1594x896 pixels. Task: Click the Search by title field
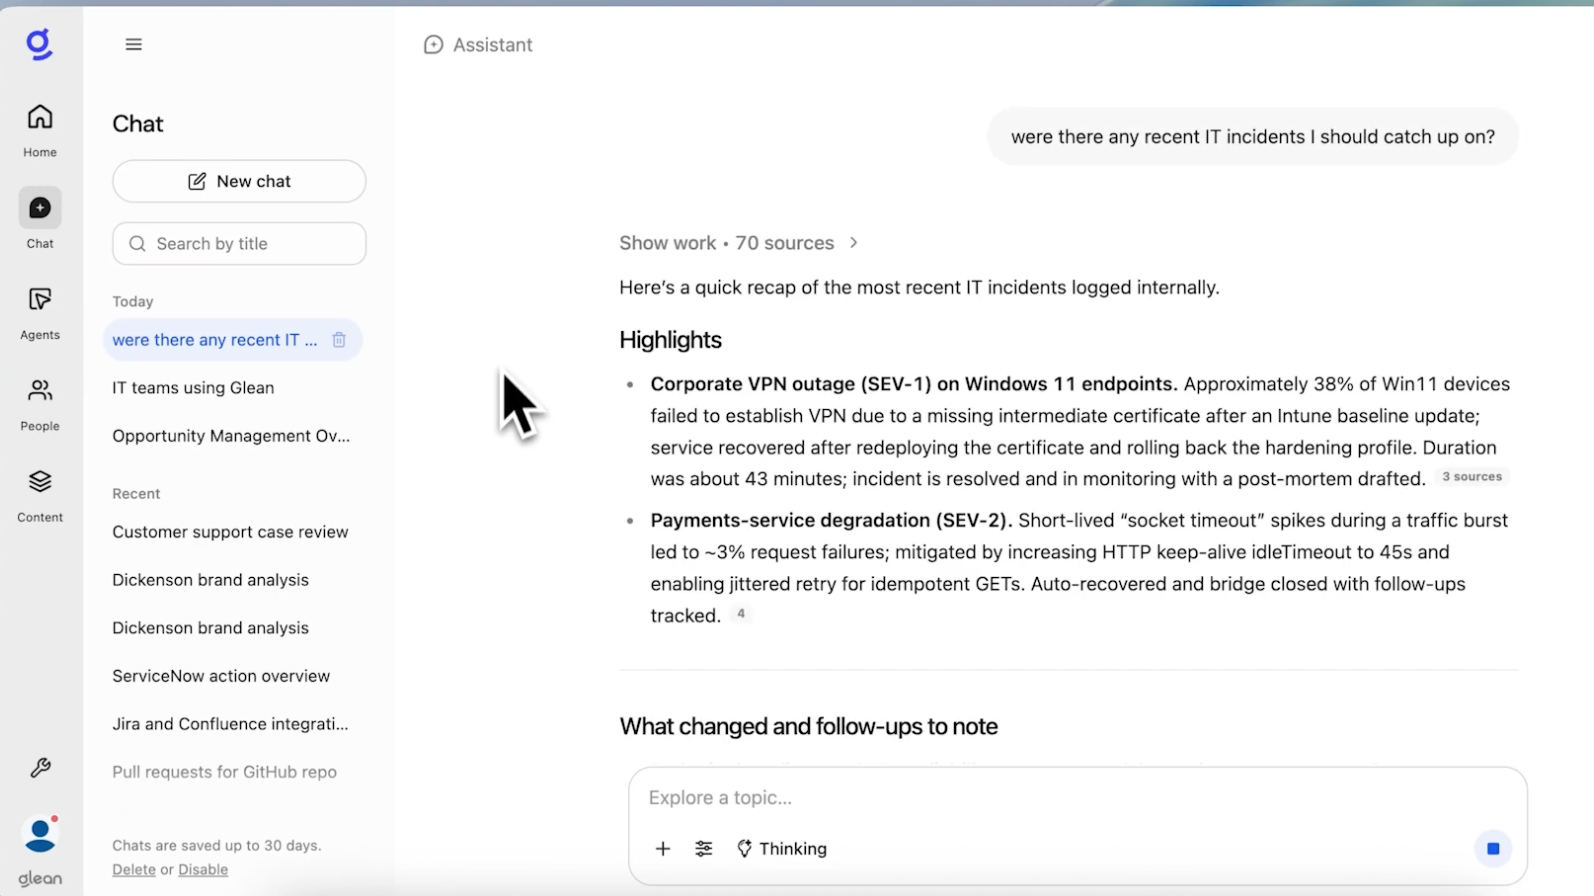(239, 244)
